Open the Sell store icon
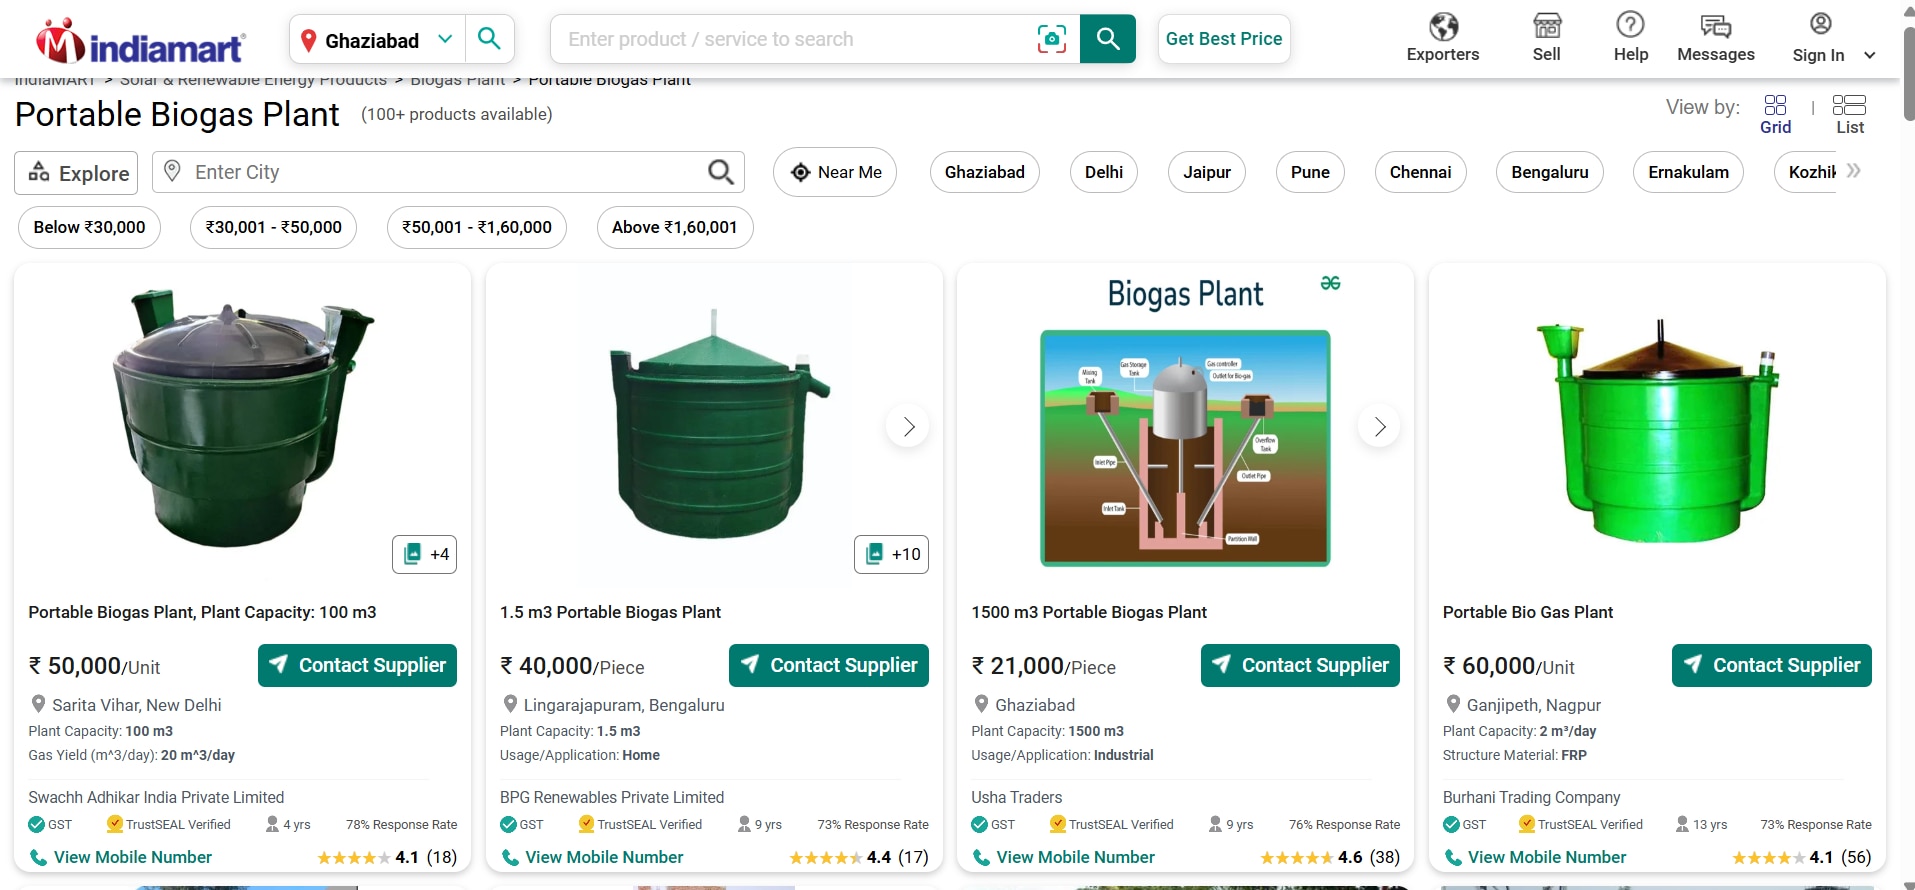This screenshot has width=1915, height=890. point(1546,26)
